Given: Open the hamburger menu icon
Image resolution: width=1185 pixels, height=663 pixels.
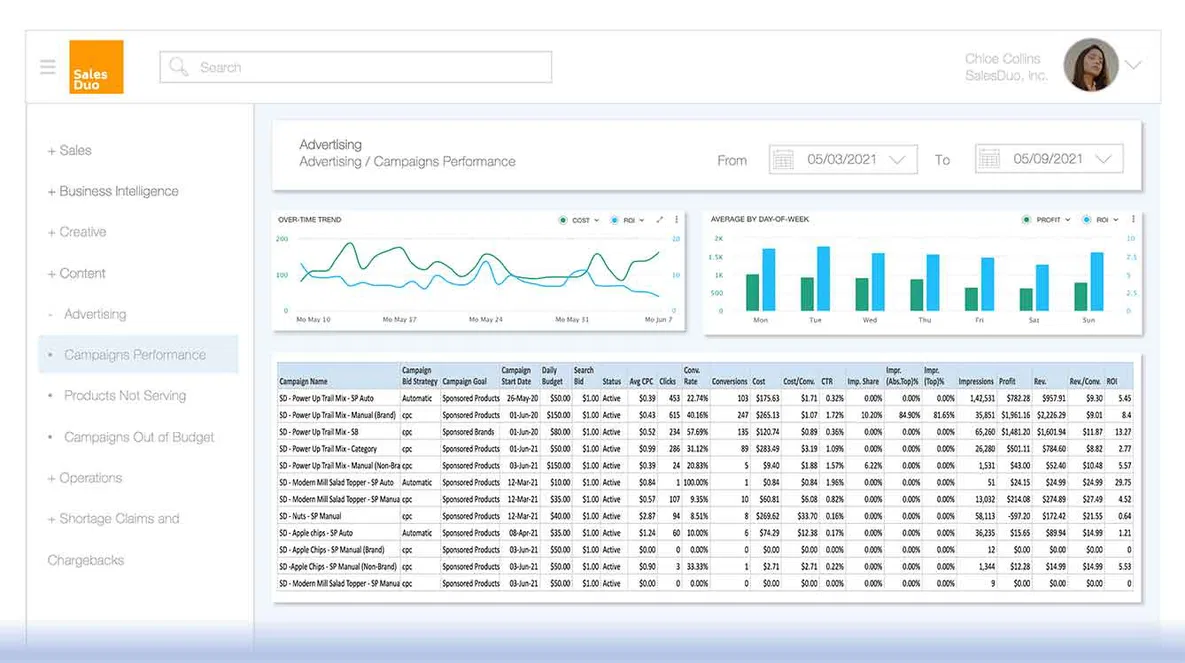Looking at the screenshot, I should tap(48, 67).
